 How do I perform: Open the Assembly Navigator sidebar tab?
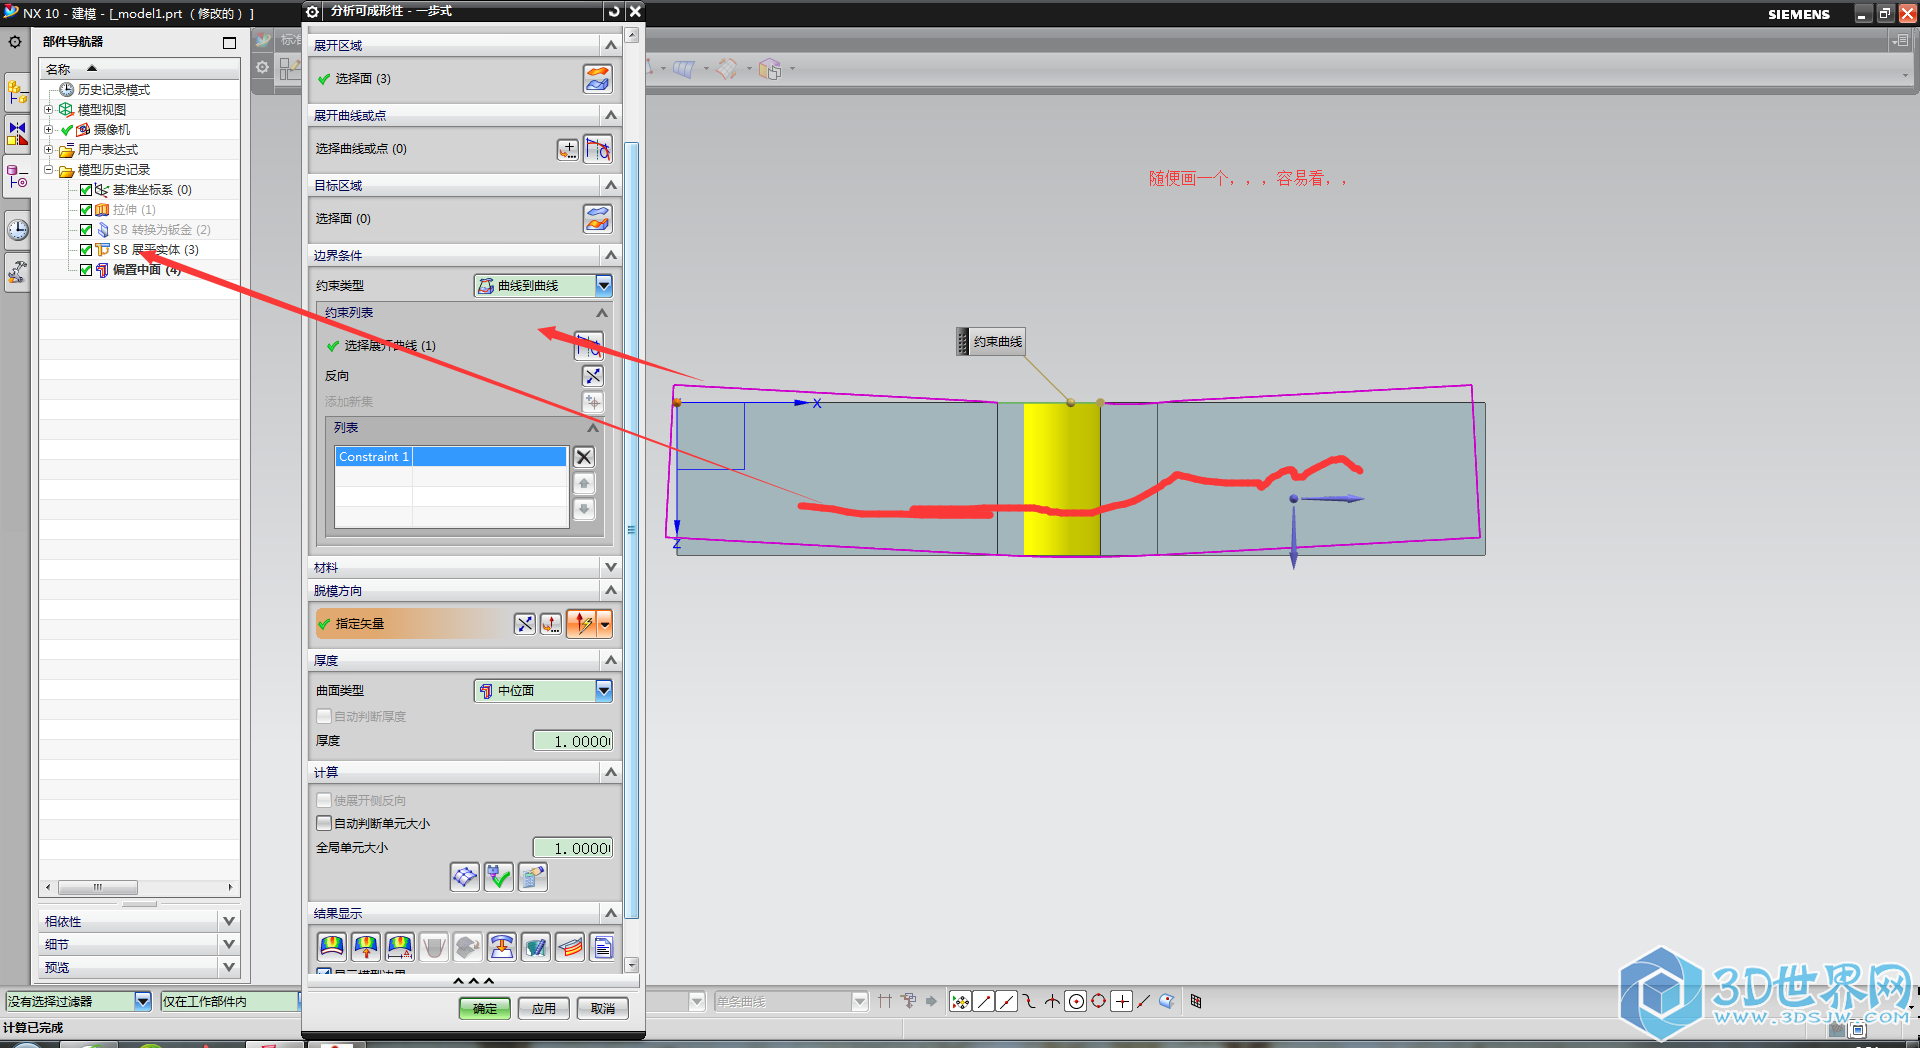click(x=17, y=93)
